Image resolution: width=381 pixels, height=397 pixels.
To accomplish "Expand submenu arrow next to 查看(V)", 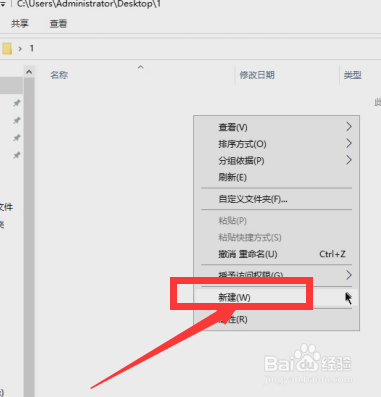I will [x=349, y=127].
